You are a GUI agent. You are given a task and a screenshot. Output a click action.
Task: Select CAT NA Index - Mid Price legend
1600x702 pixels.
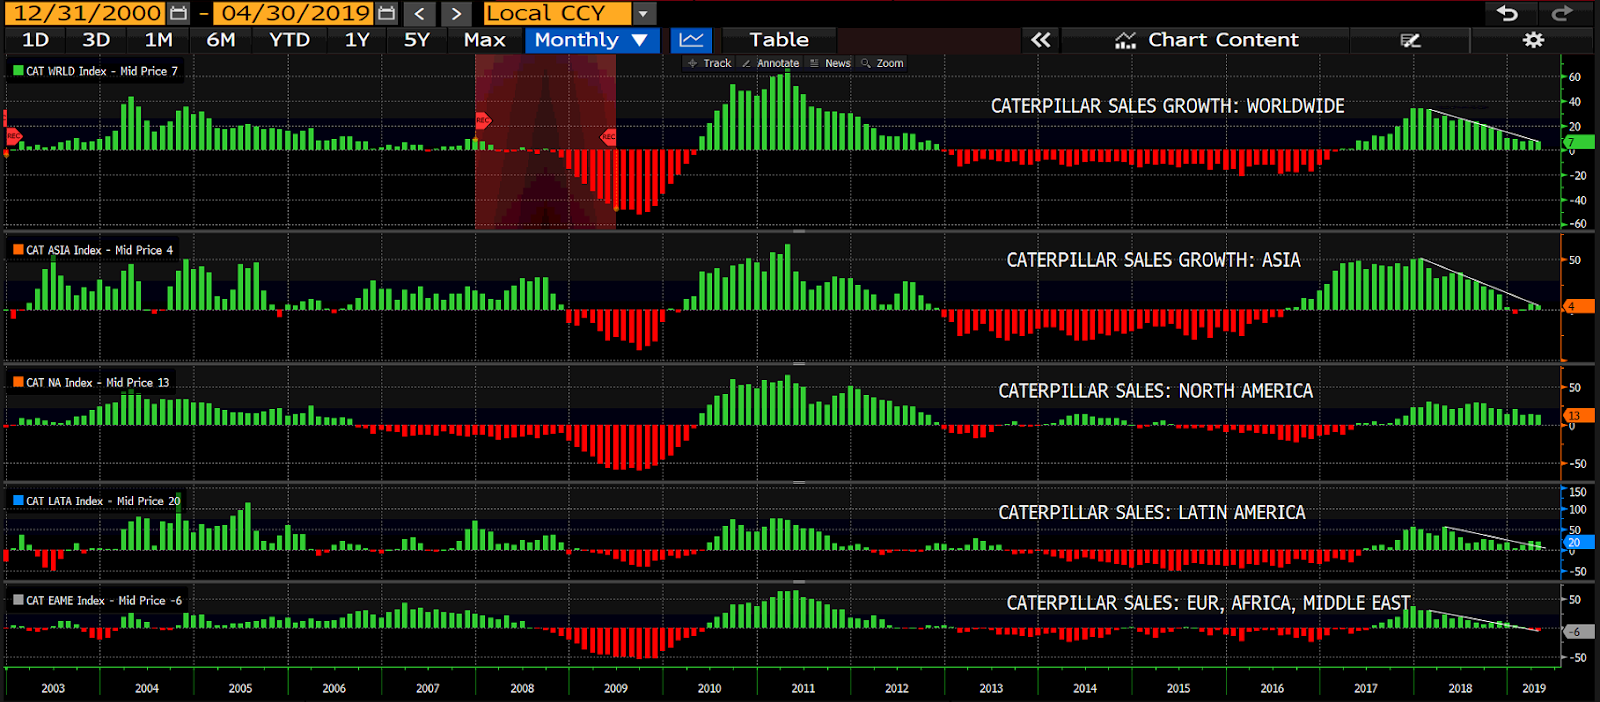(x=98, y=382)
